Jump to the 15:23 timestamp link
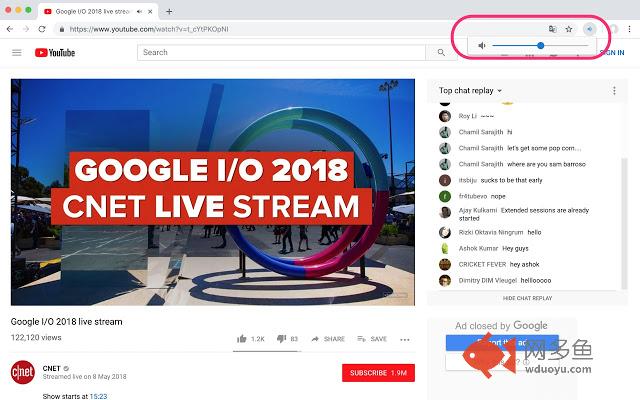This screenshot has height=400, width=640. point(98,396)
